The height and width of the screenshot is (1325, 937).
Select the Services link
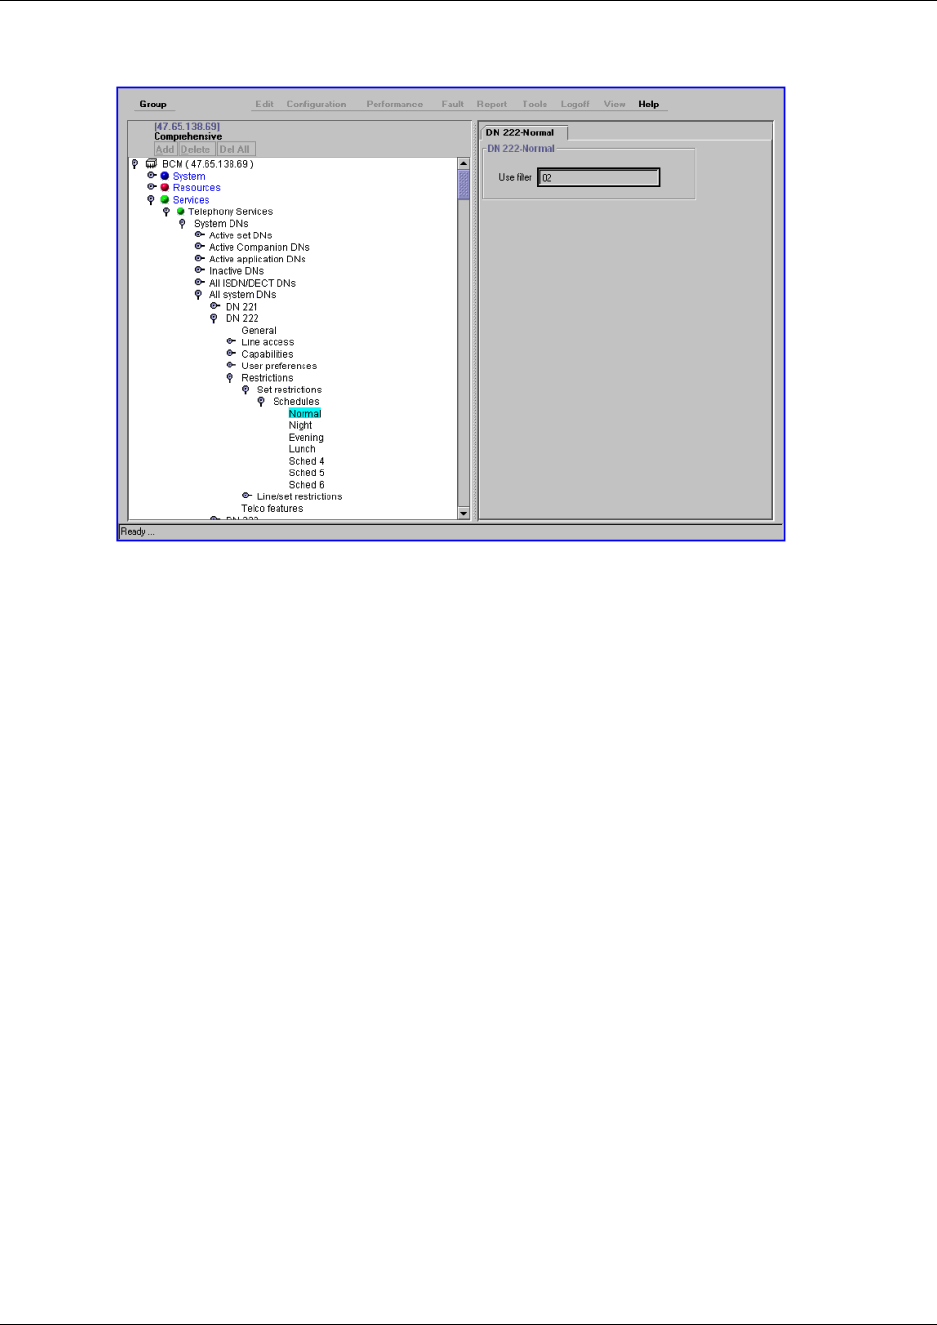(x=191, y=200)
